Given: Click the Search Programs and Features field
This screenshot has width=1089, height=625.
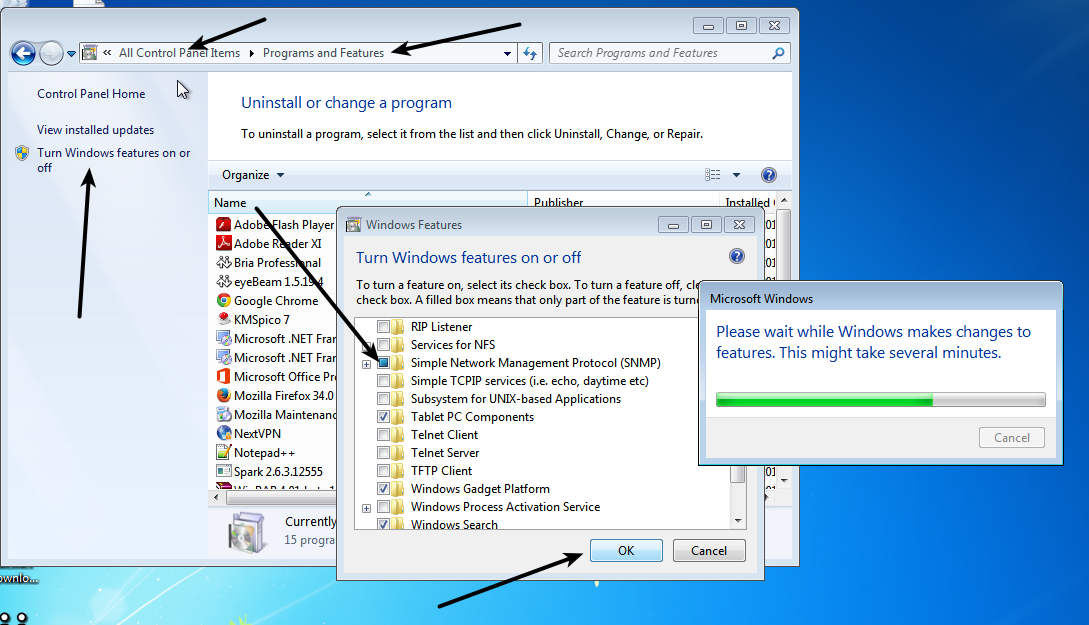Looking at the screenshot, I should point(660,53).
